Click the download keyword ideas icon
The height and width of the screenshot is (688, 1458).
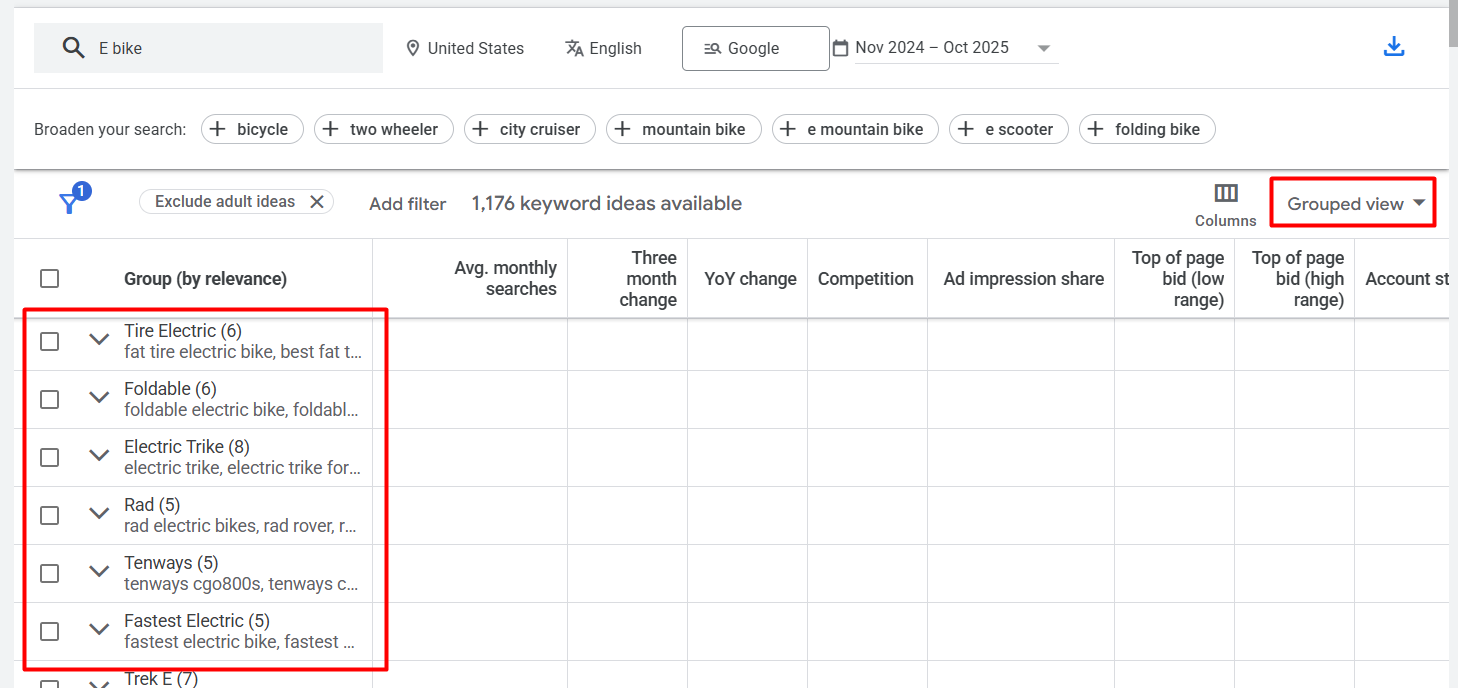[1394, 47]
